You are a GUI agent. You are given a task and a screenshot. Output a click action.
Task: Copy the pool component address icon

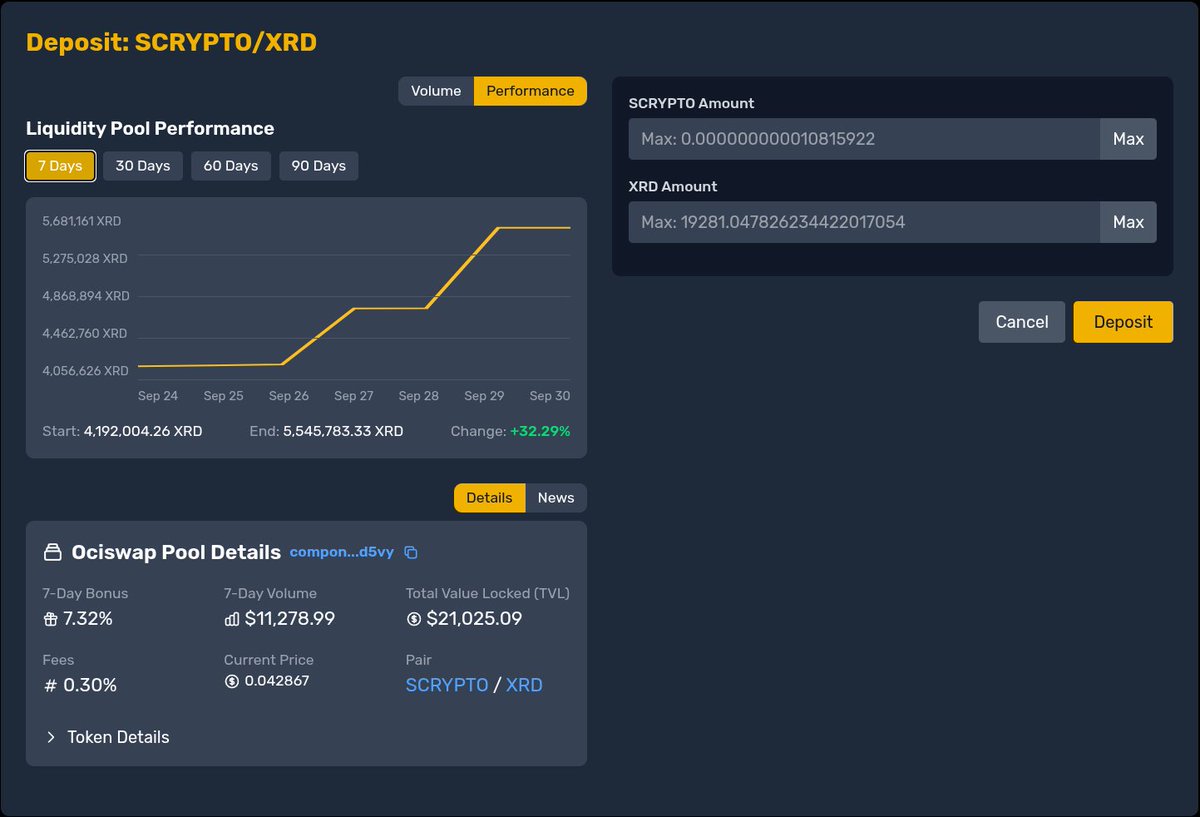(x=410, y=553)
